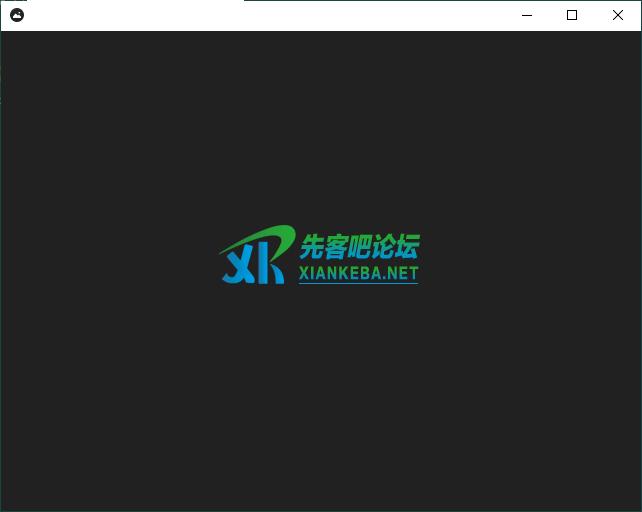Close the window
Viewport: 642px width, 512px height.
tap(618, 16)
